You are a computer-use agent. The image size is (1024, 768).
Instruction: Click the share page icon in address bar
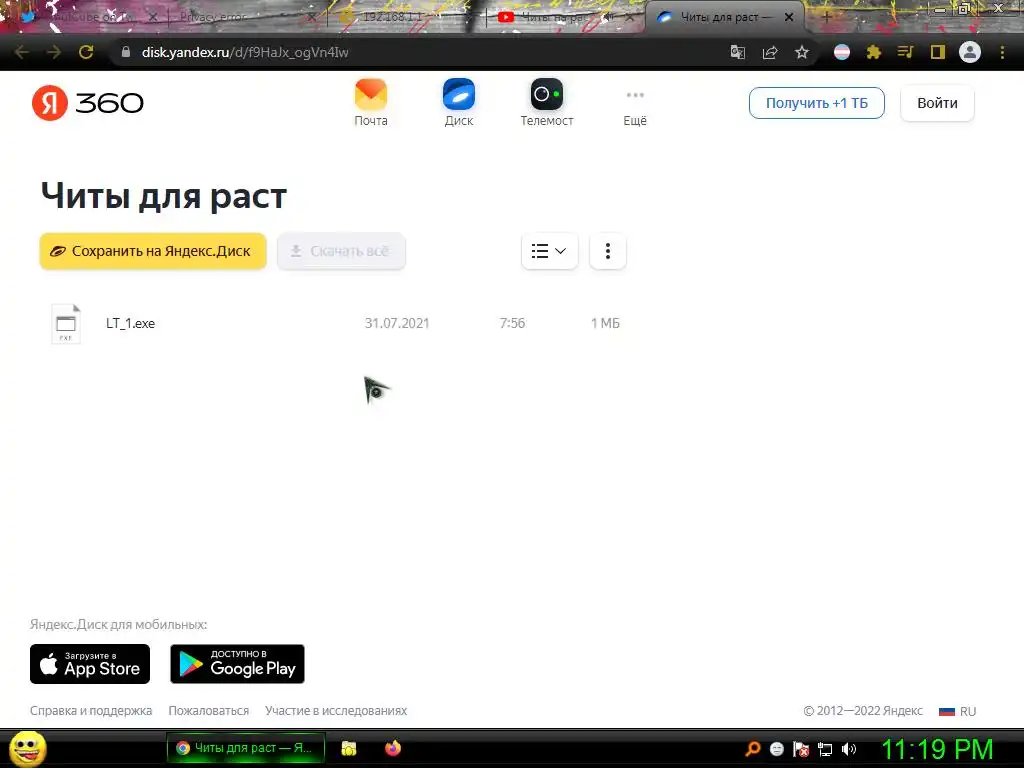point(770,52)
